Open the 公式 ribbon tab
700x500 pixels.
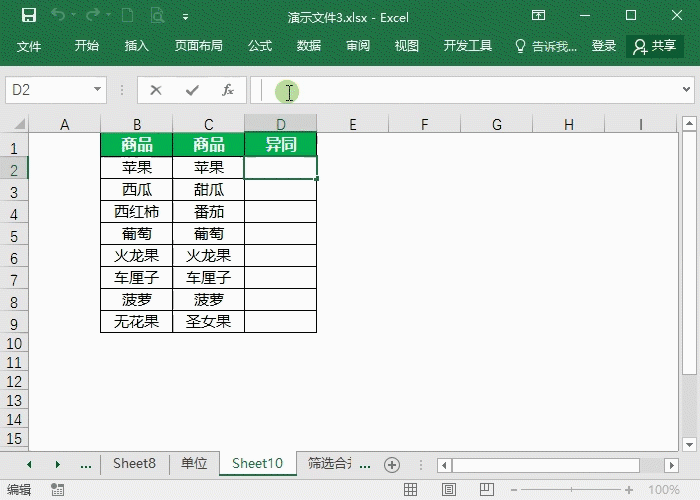[260, 46]
